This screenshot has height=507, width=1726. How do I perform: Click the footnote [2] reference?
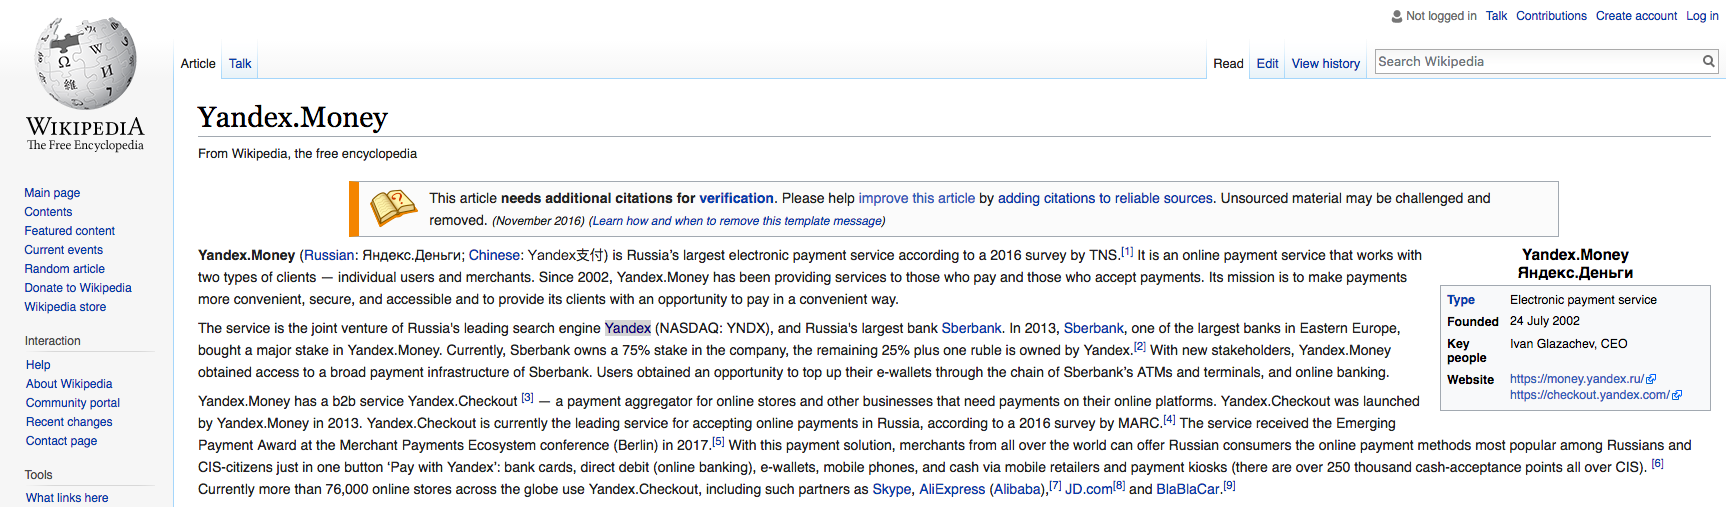[x=1140, y=347]
